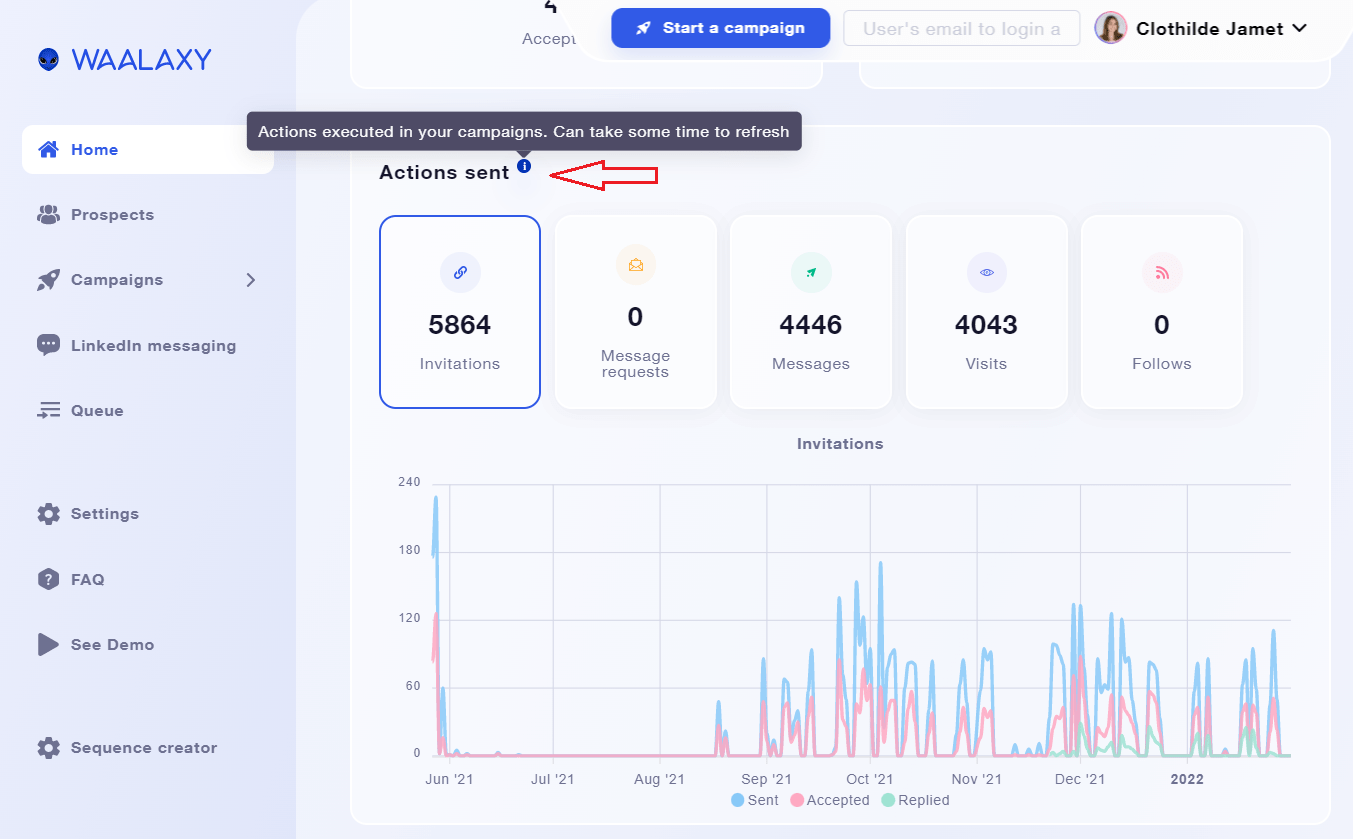Select the Messages stat card

(x=811, y=312)
